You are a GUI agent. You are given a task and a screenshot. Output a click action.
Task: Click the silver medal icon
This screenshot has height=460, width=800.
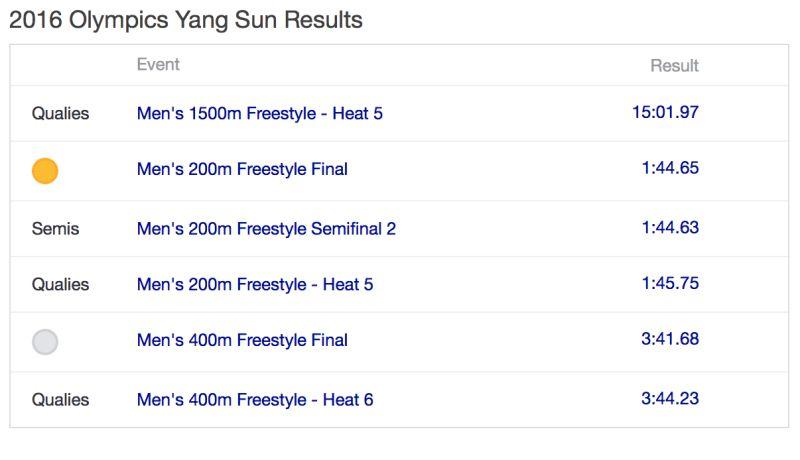45,342
